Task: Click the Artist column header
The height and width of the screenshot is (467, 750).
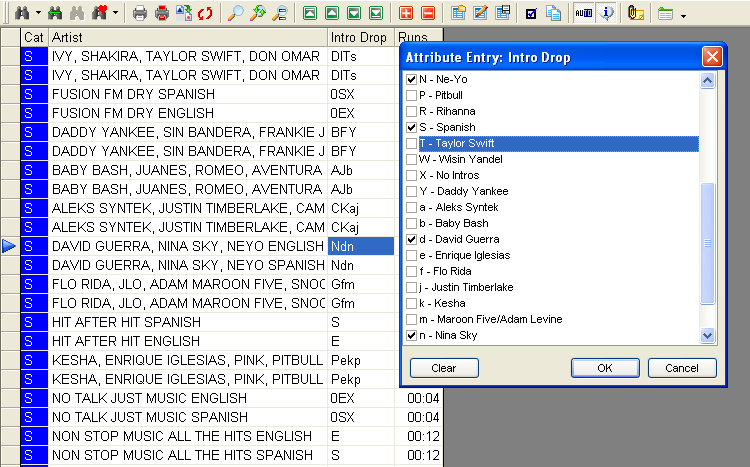Action: [188, 37]
